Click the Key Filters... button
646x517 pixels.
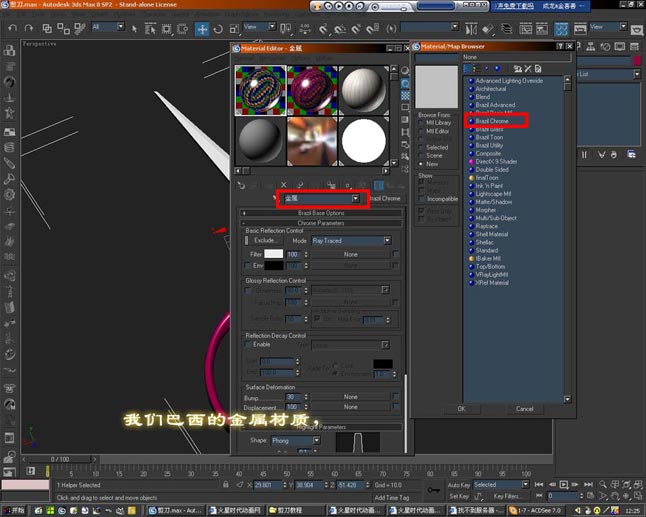pyautogui.click(x=506, y=496)
